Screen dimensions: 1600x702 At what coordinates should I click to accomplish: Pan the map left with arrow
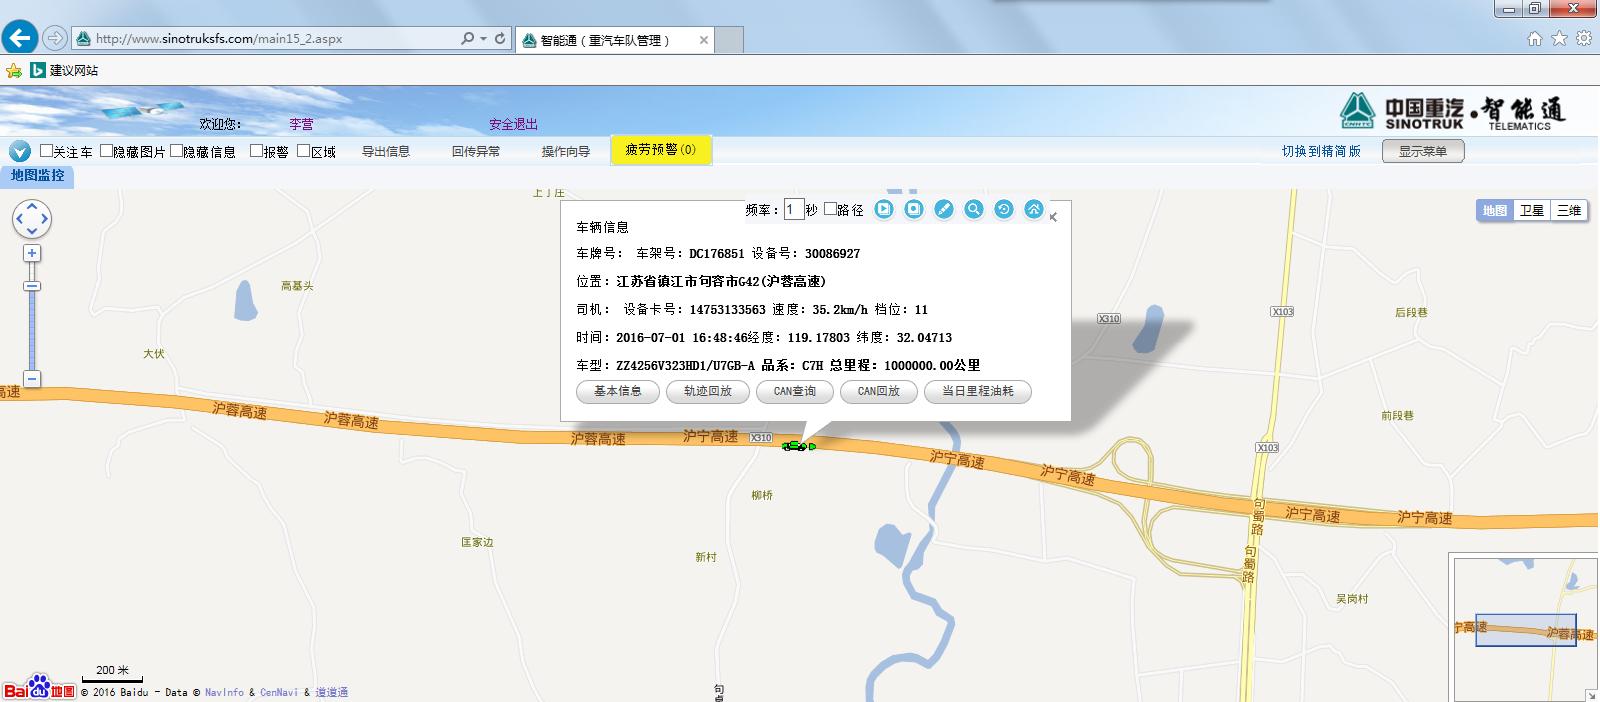(x=19, y=219)
